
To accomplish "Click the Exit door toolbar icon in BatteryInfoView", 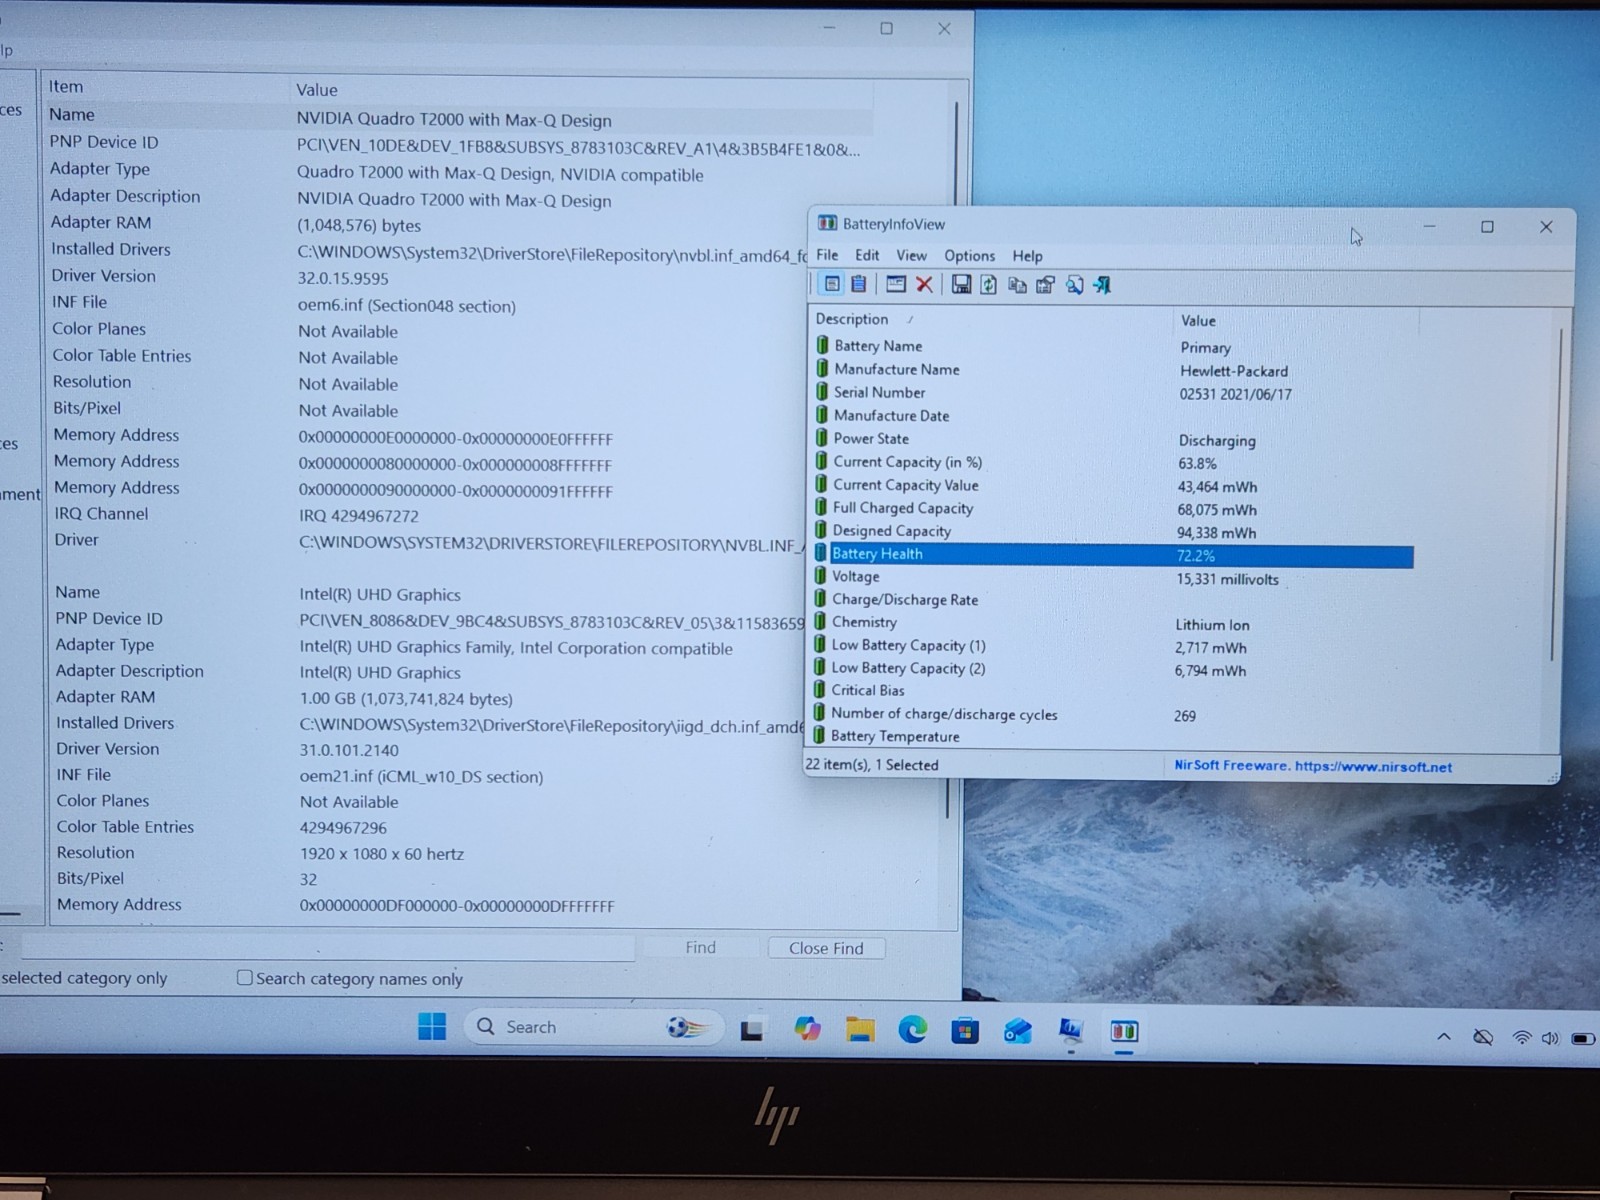I will tap(1102, 285).
